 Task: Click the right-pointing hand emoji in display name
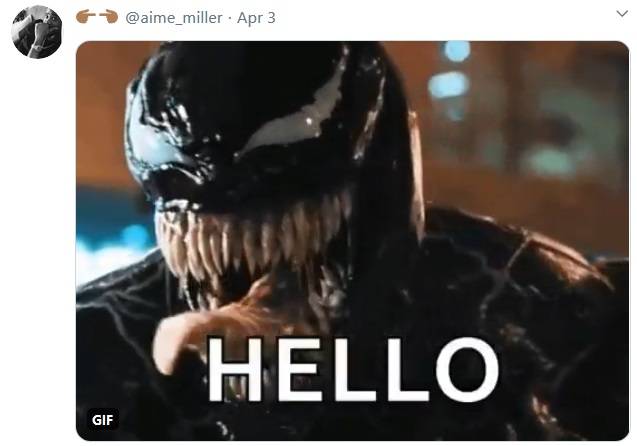point(108,17)
